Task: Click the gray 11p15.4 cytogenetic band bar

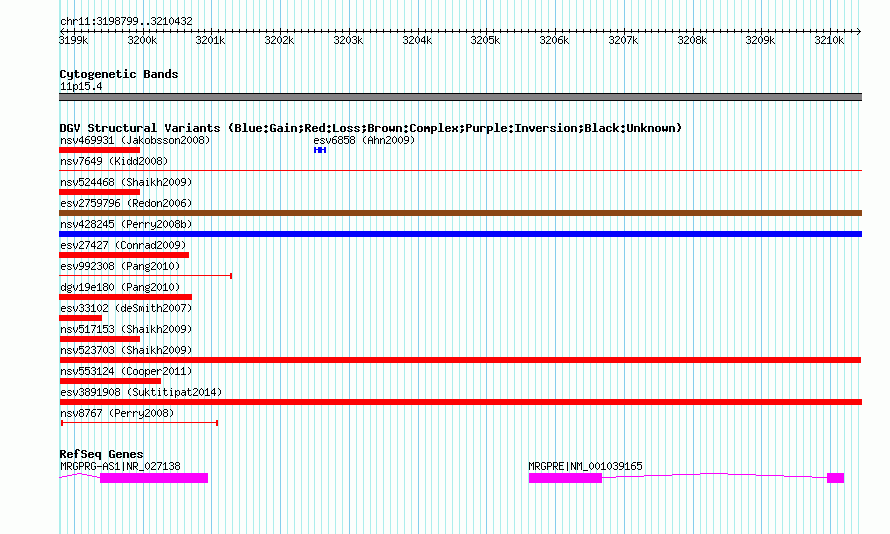Action: (460, 97)
